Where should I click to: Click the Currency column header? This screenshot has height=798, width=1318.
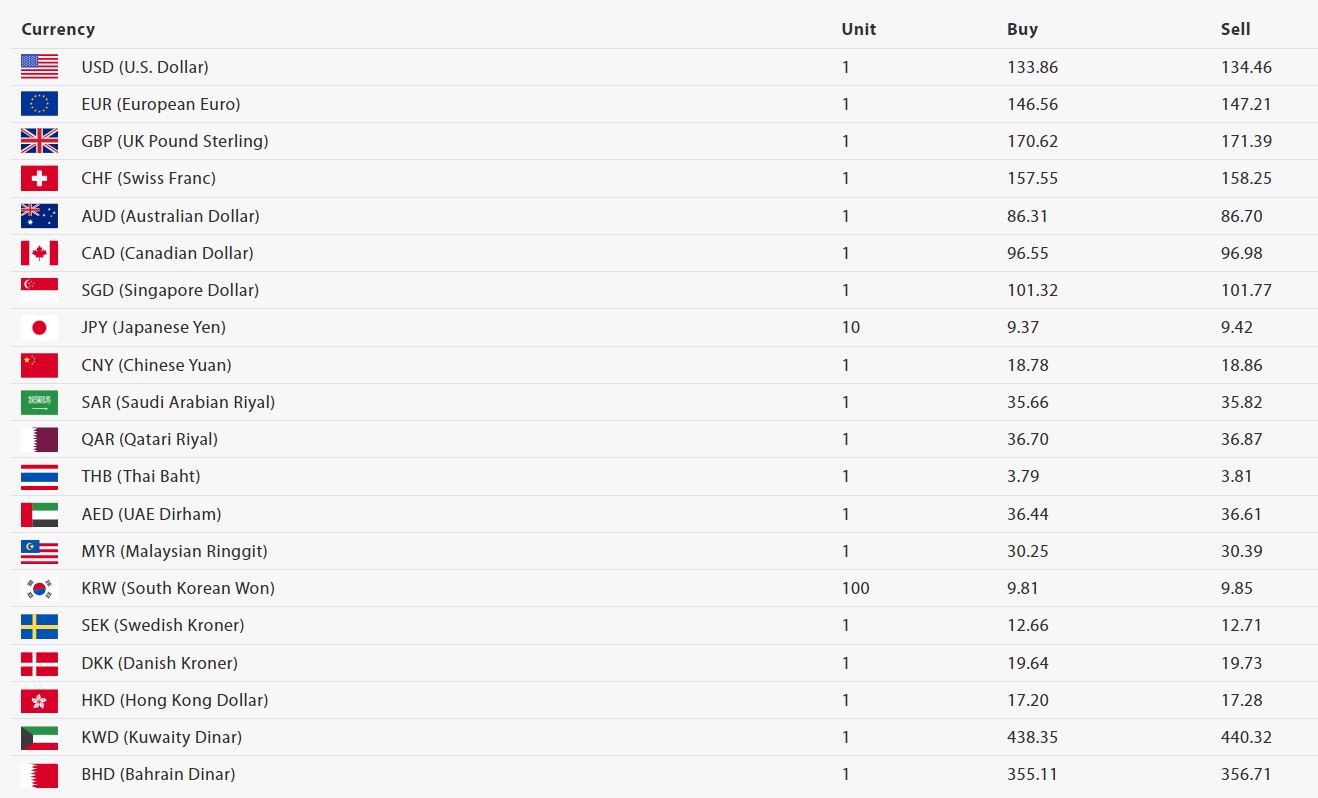(x=58, y=29)
